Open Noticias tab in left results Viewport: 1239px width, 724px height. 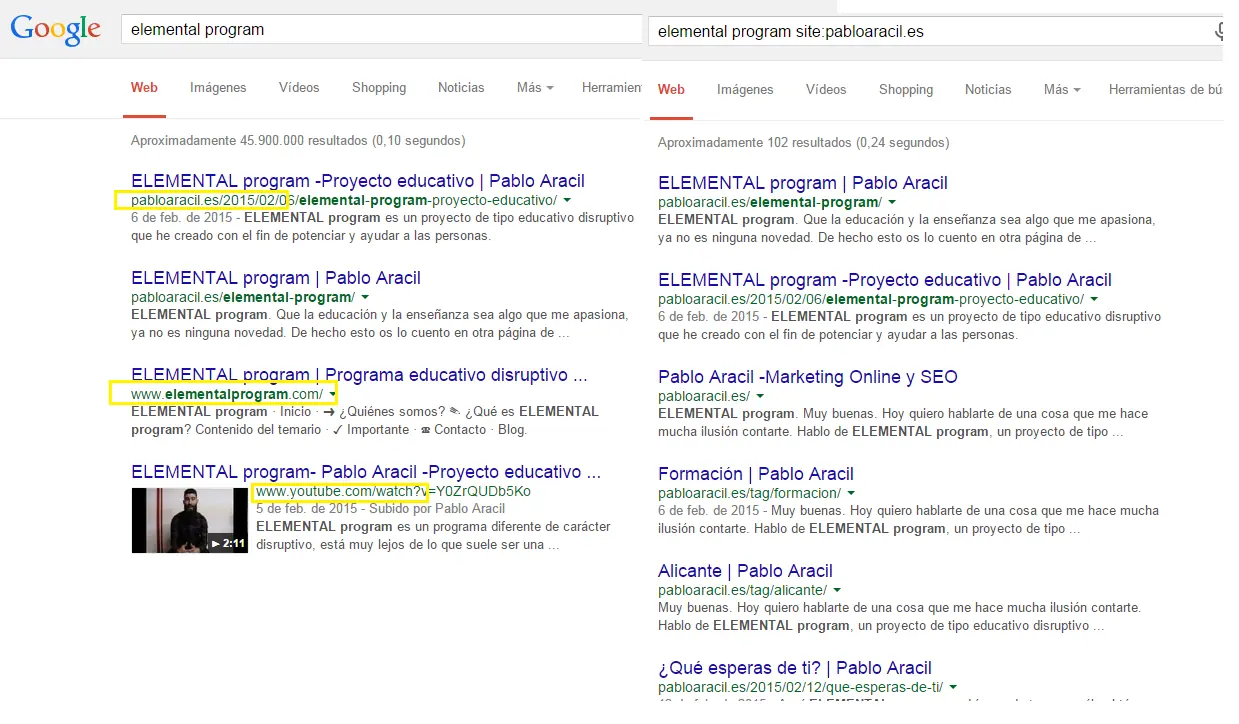tap(461, 88)
